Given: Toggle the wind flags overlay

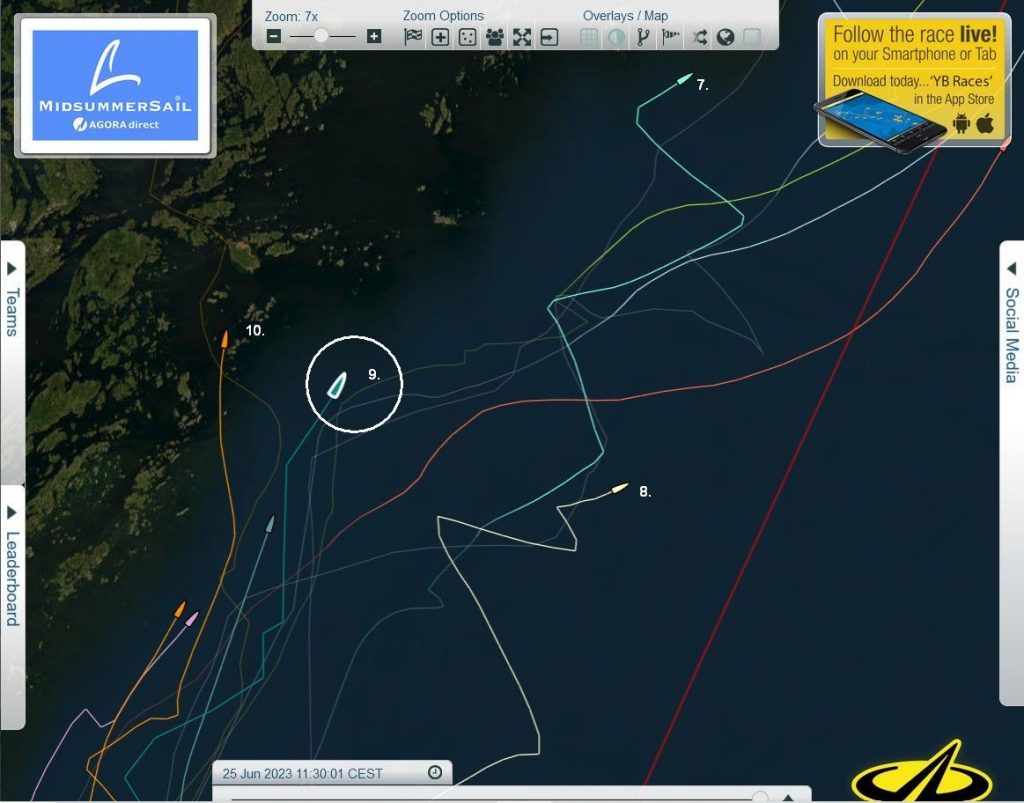Looking at the screenshot, I should point(670,37).
